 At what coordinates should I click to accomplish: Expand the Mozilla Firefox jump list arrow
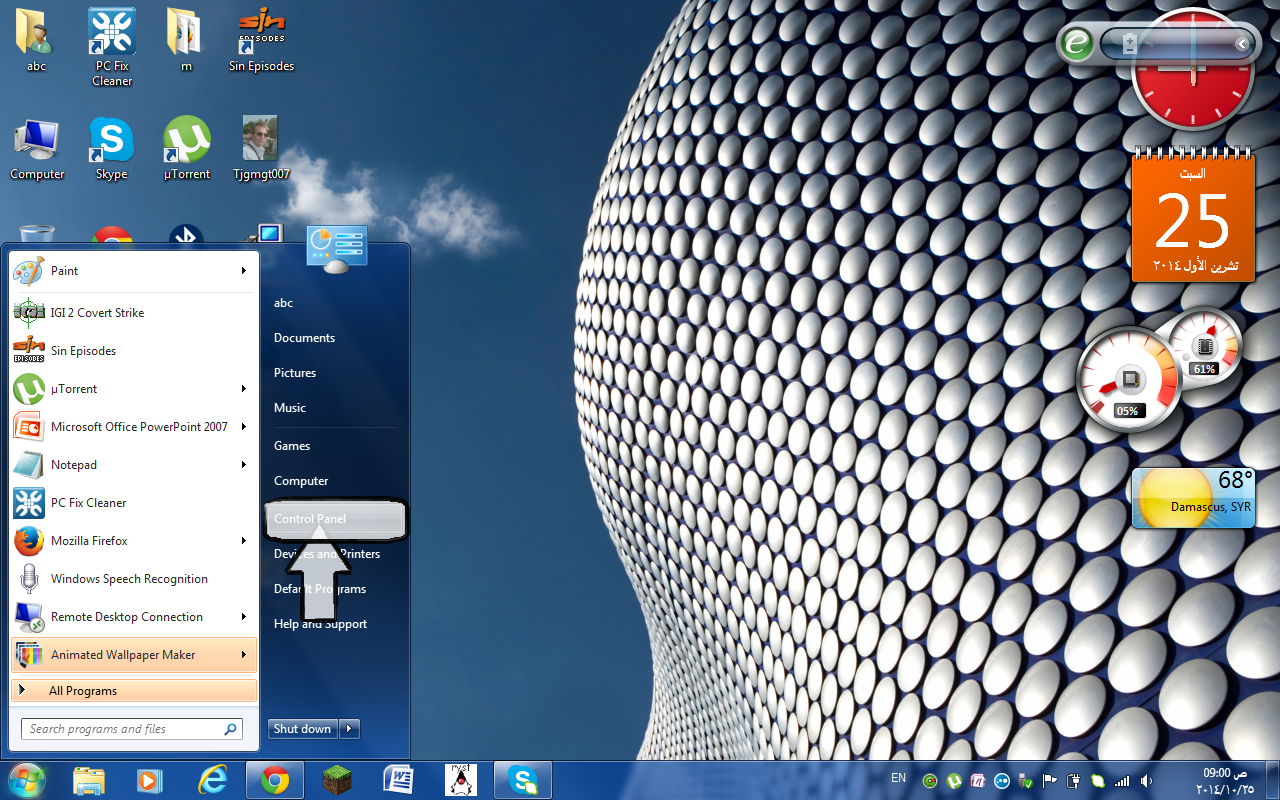(x=243, y=541)
